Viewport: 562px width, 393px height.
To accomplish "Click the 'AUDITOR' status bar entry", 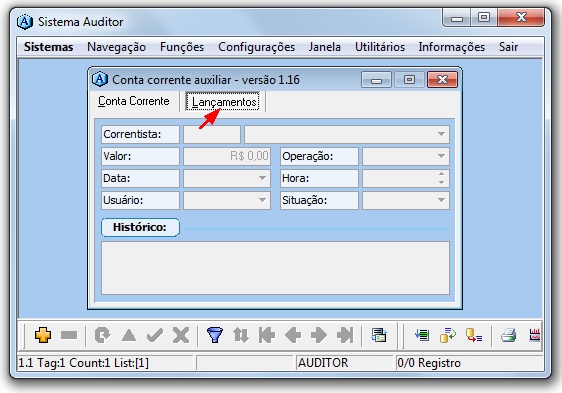I will [323, 363].
